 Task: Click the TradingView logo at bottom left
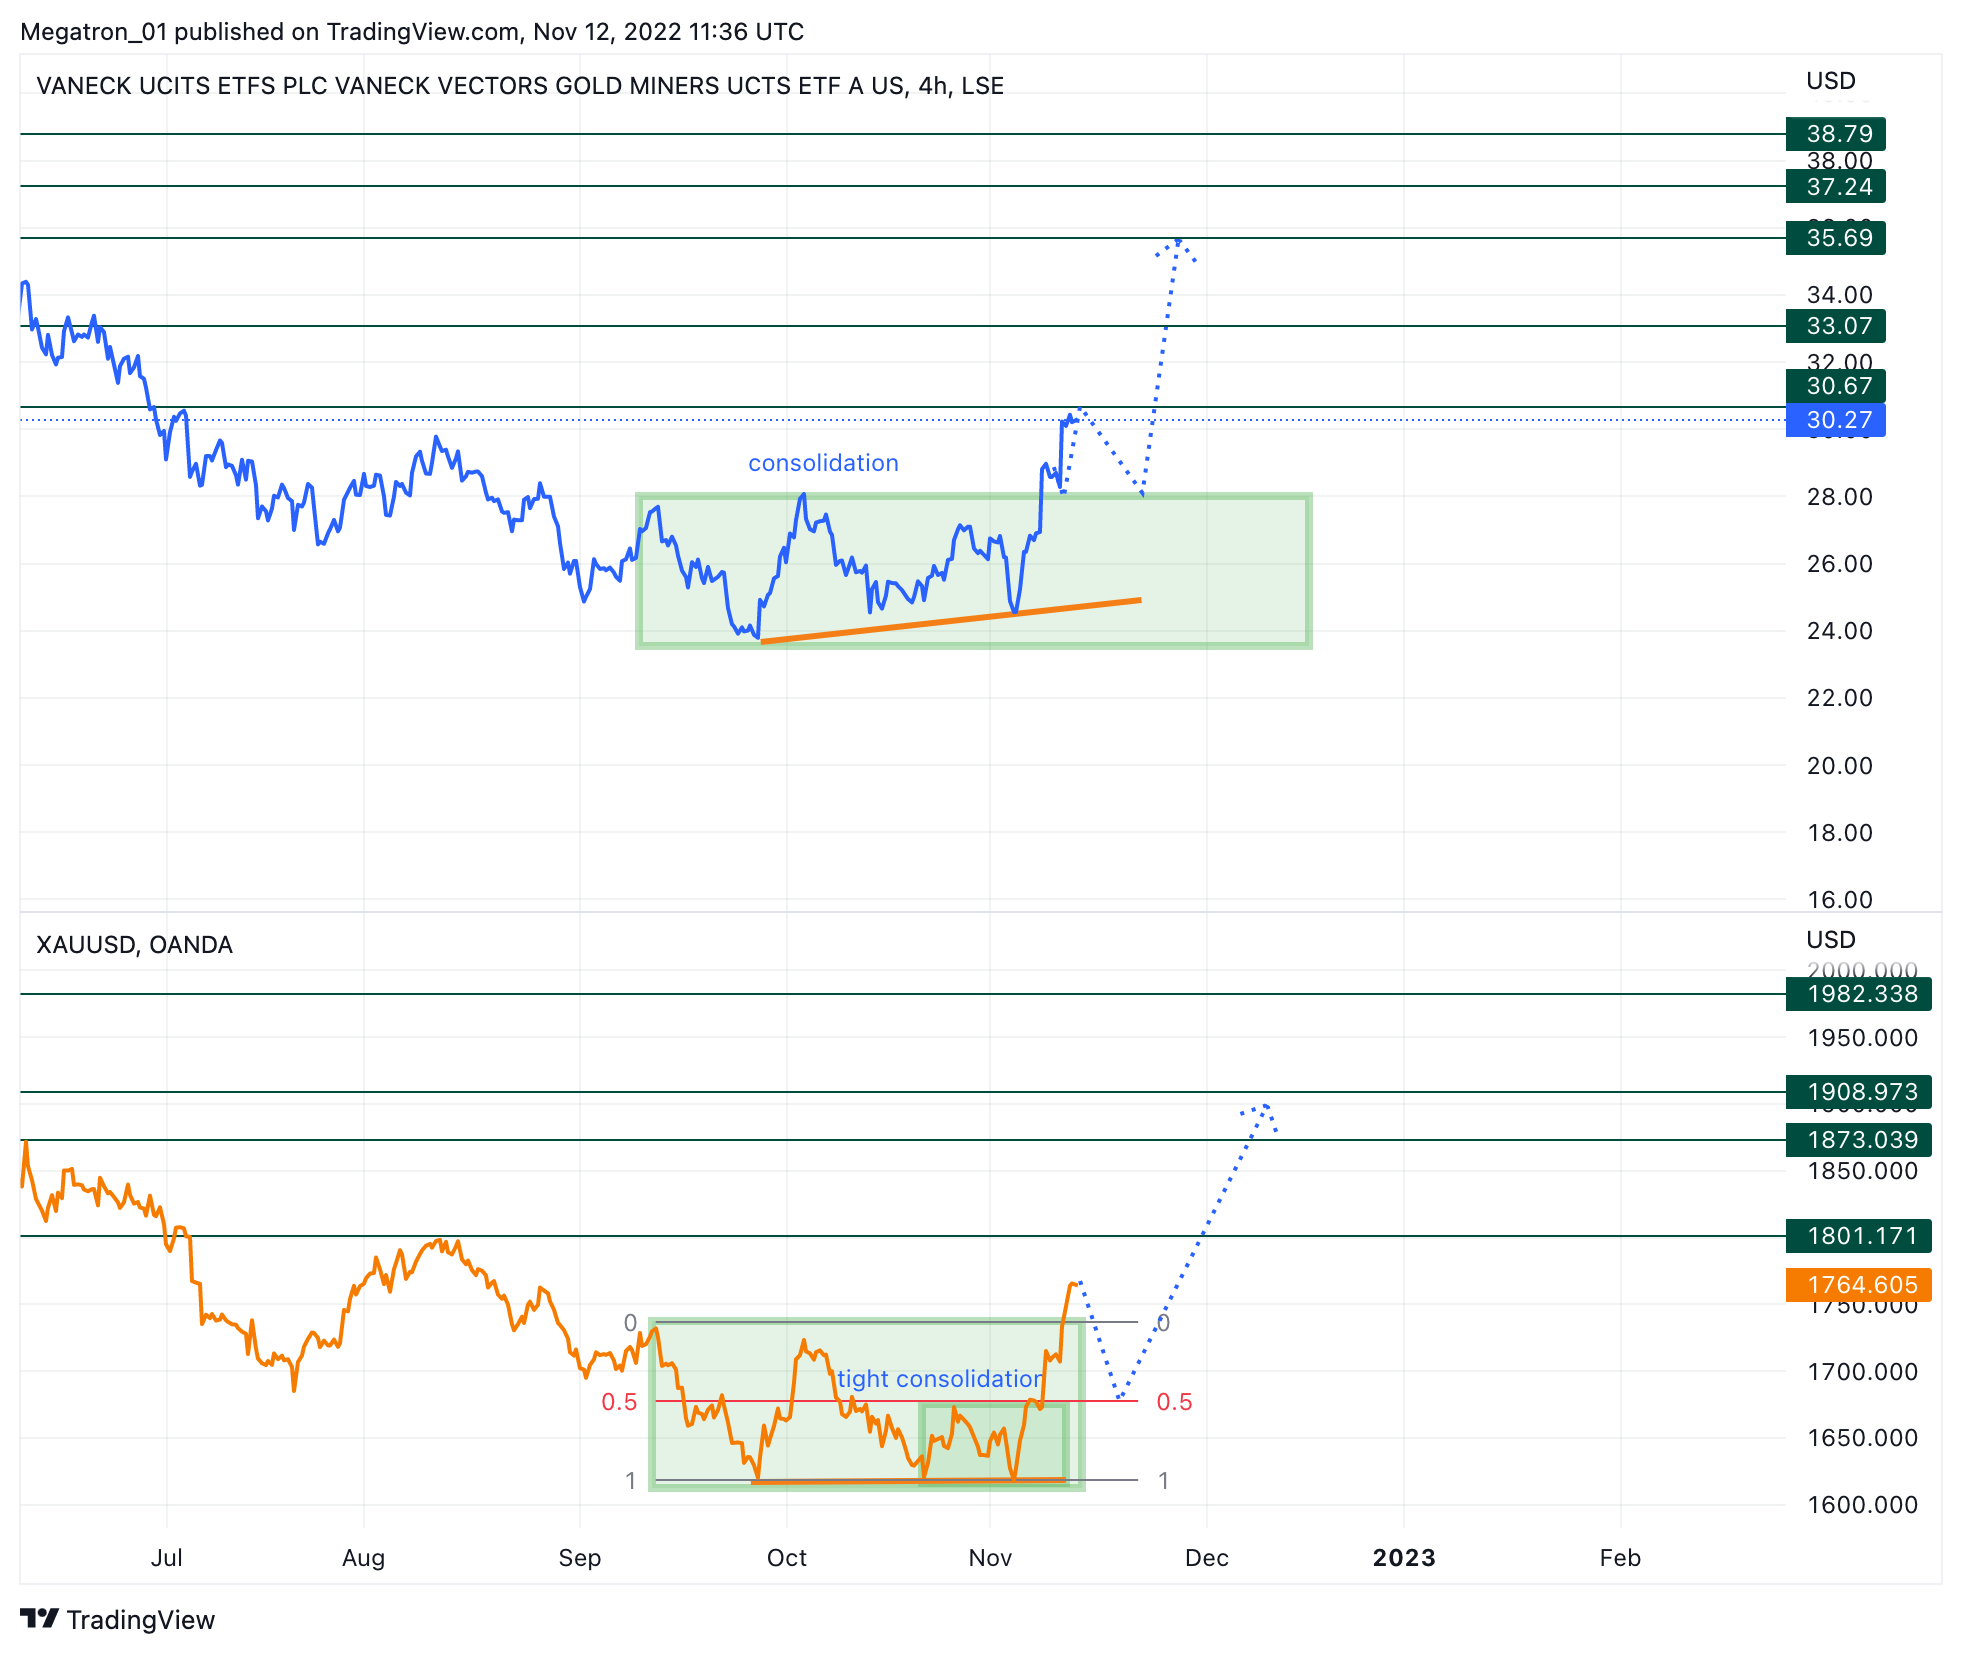tap(118, 1619)
